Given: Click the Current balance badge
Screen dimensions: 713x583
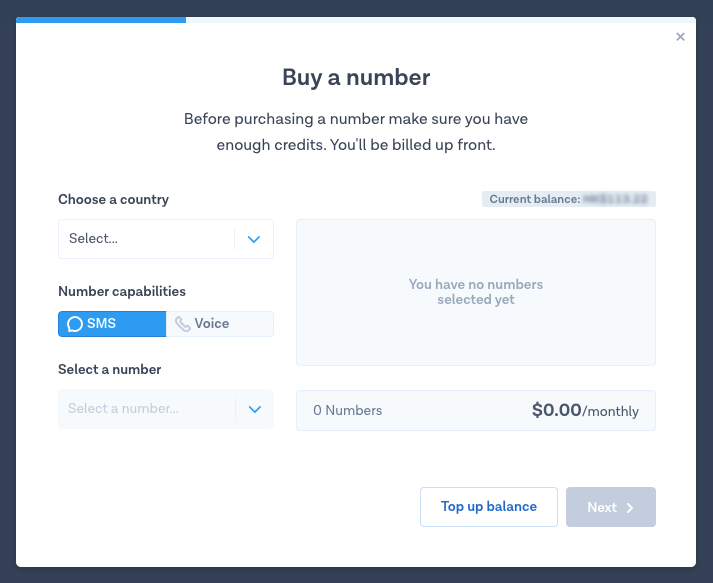Looking at the screenshot, I should pyautogui.click(x=568, y=199).
